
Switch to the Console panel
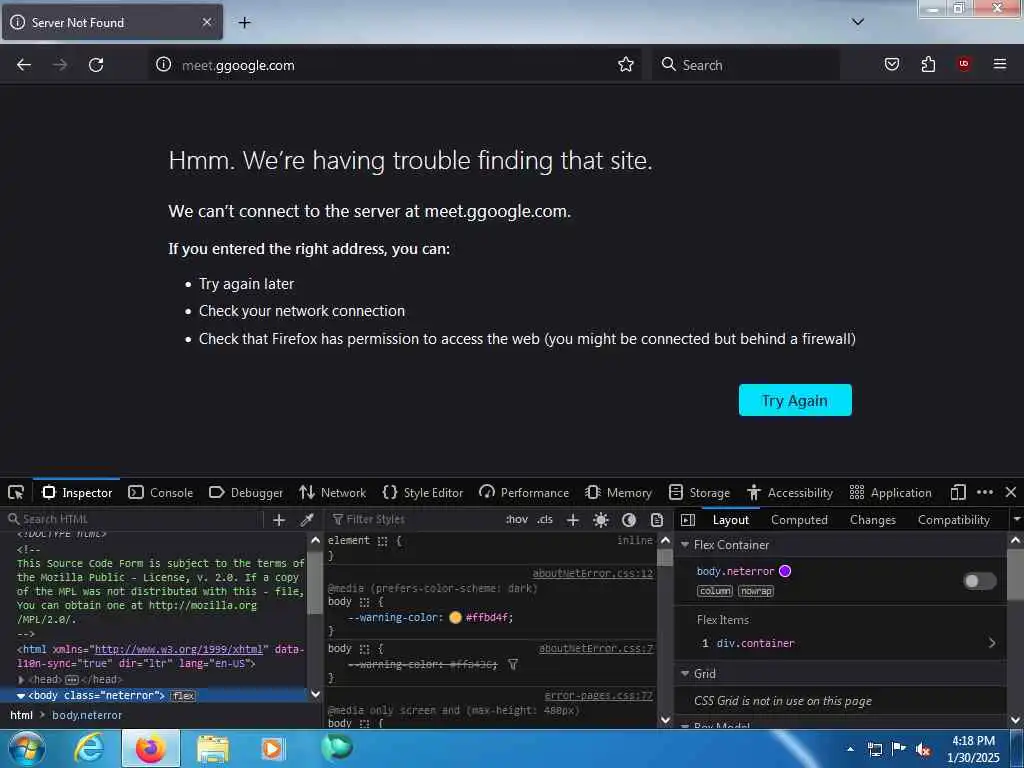[161, 492]
